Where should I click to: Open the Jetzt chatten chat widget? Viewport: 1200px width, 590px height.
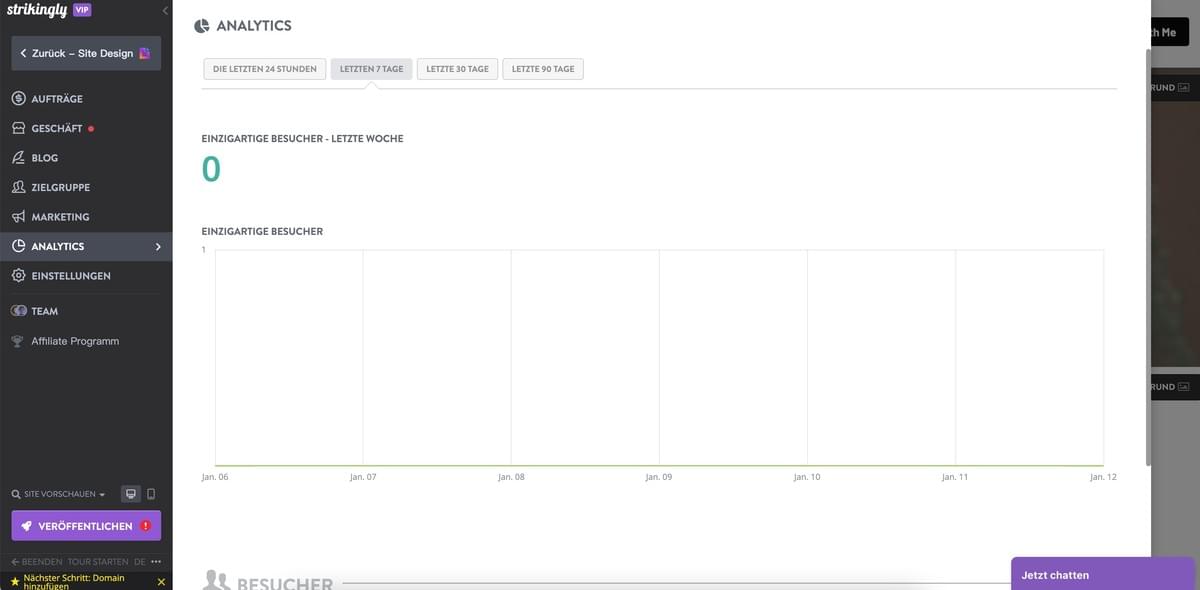click(x=1104, y=574)
